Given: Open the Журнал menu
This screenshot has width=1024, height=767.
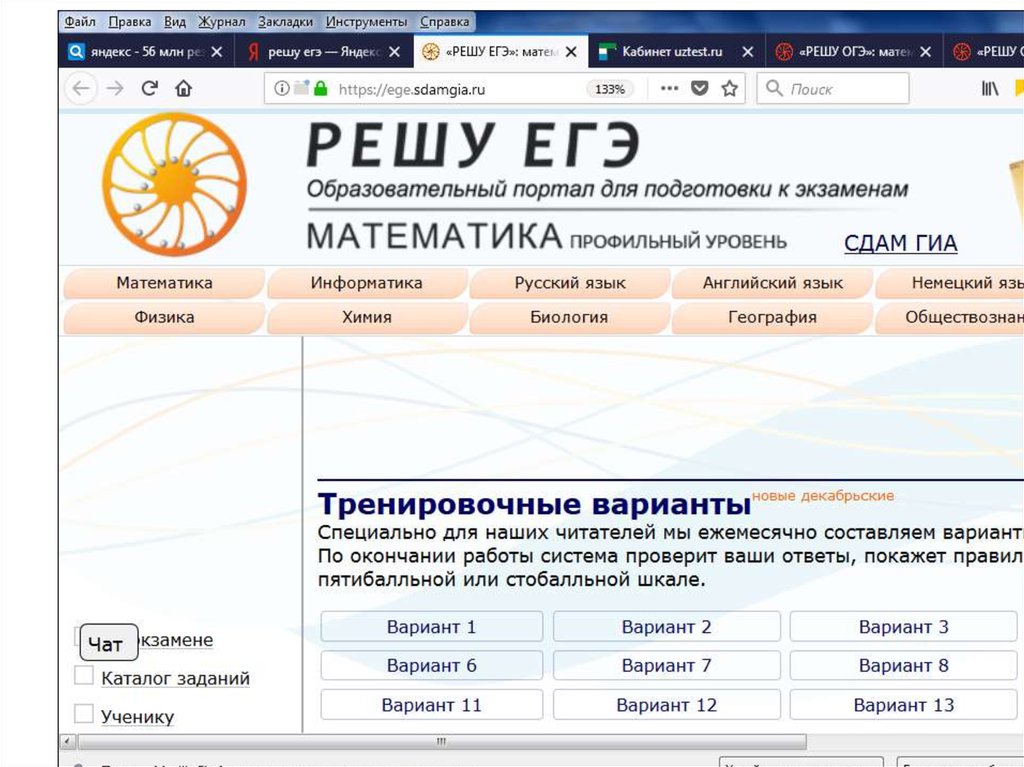Looking at the screenshot, I should 222,22.
